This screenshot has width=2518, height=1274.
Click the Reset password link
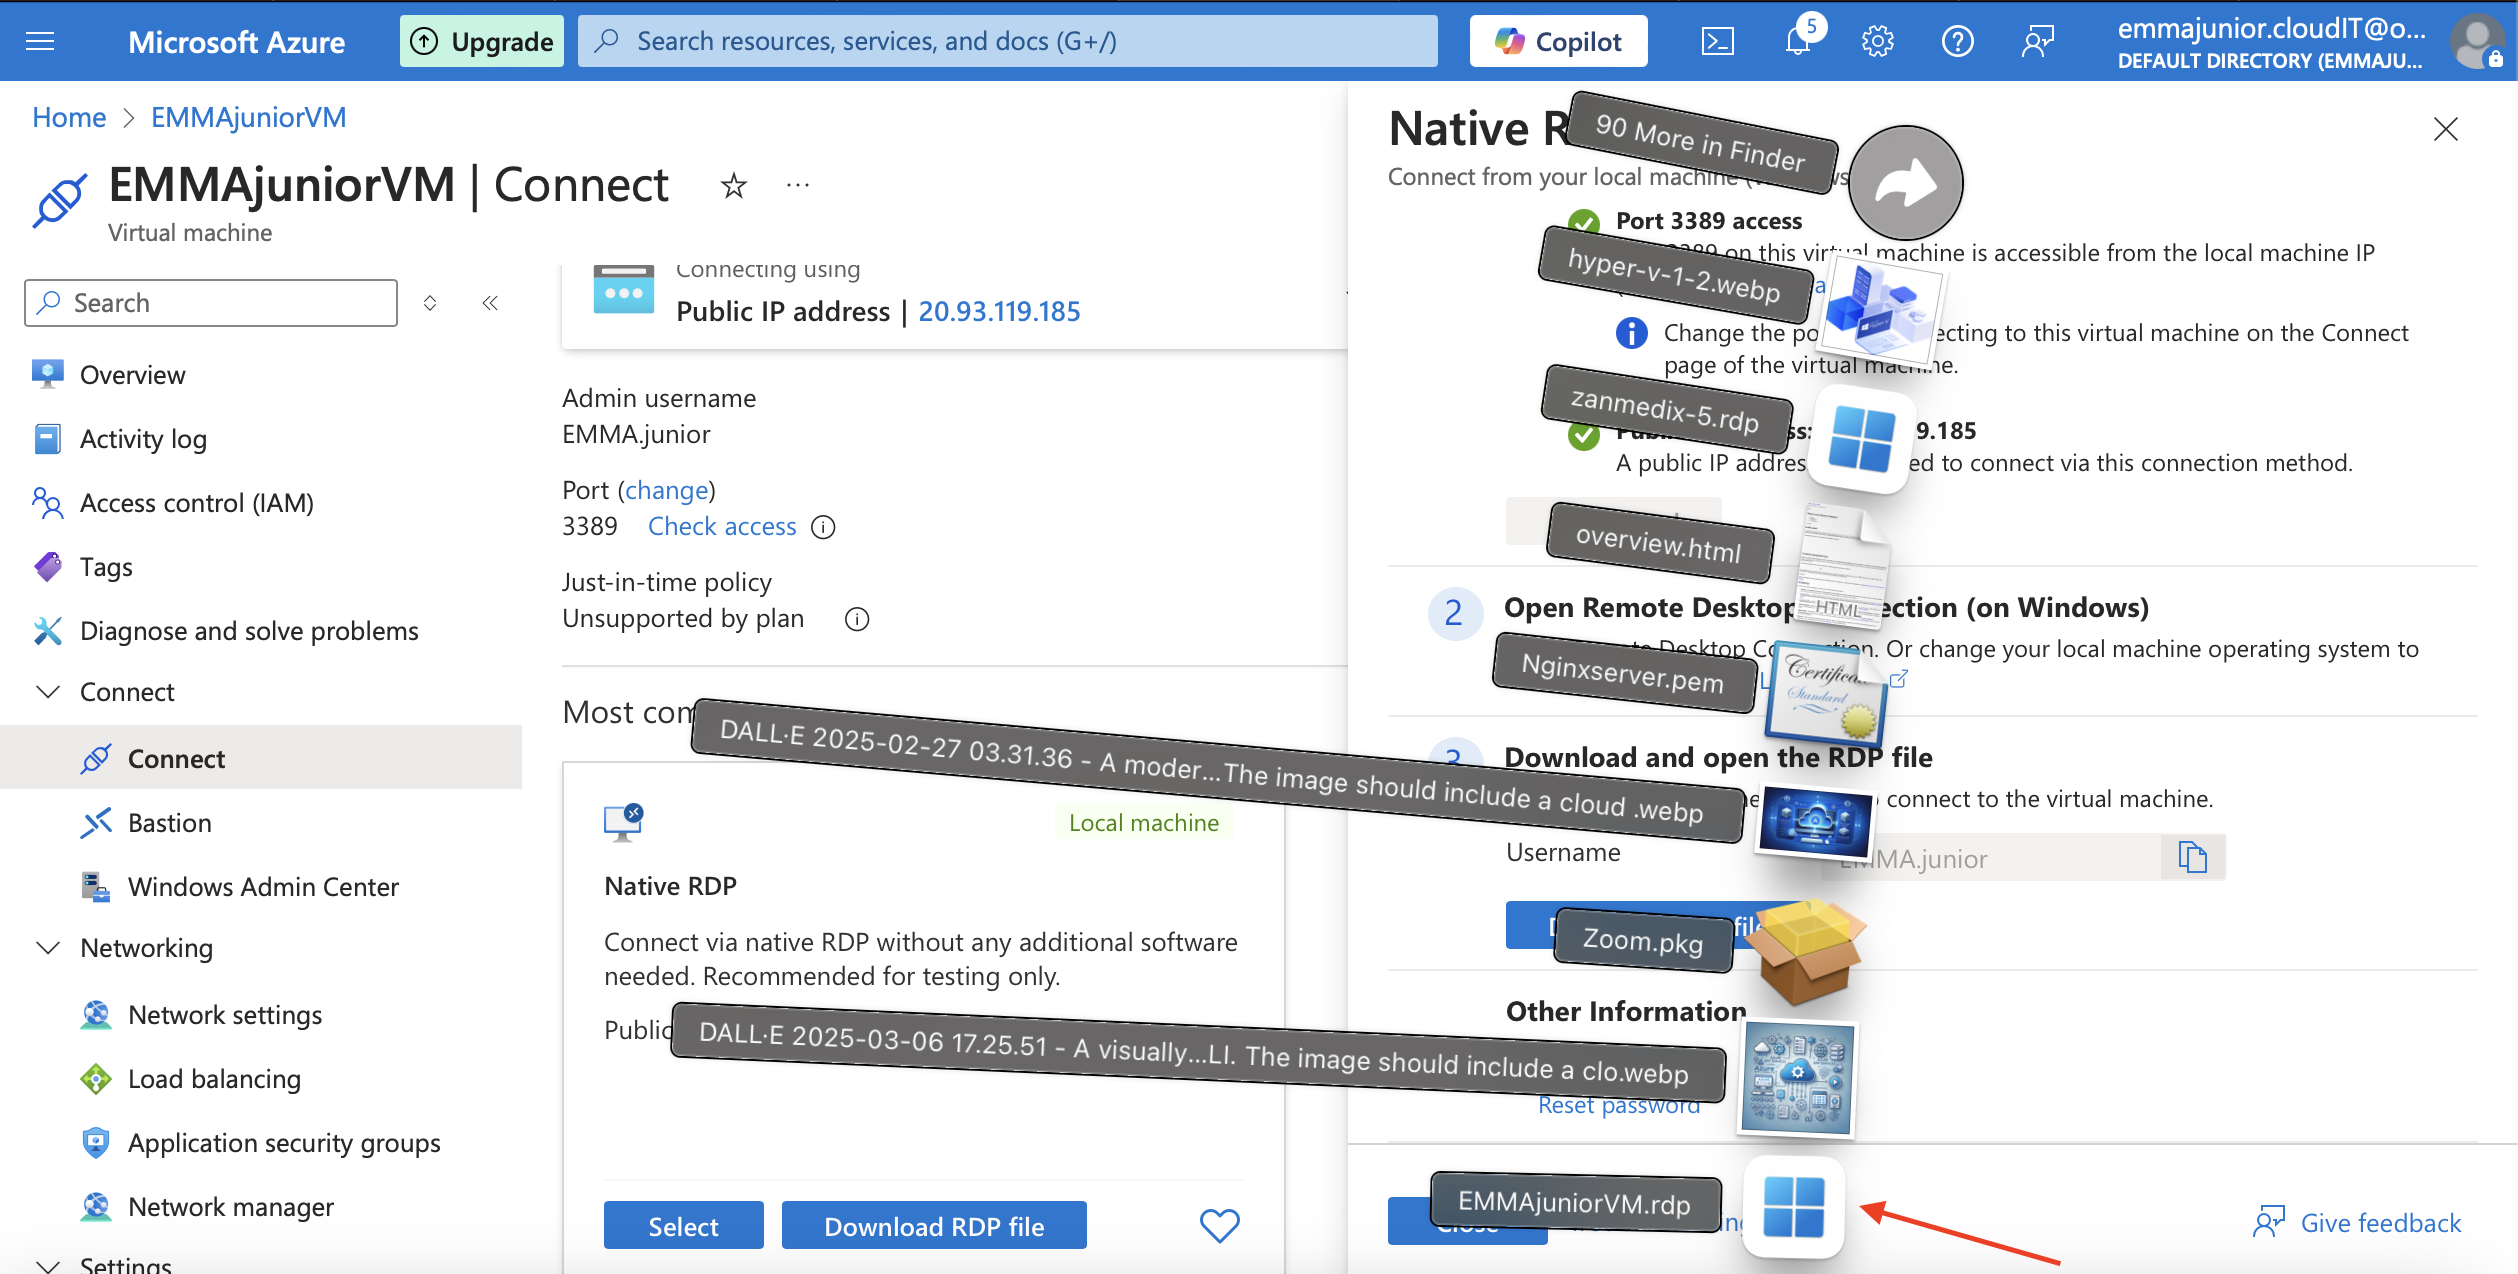(x=1618, y=1105)
